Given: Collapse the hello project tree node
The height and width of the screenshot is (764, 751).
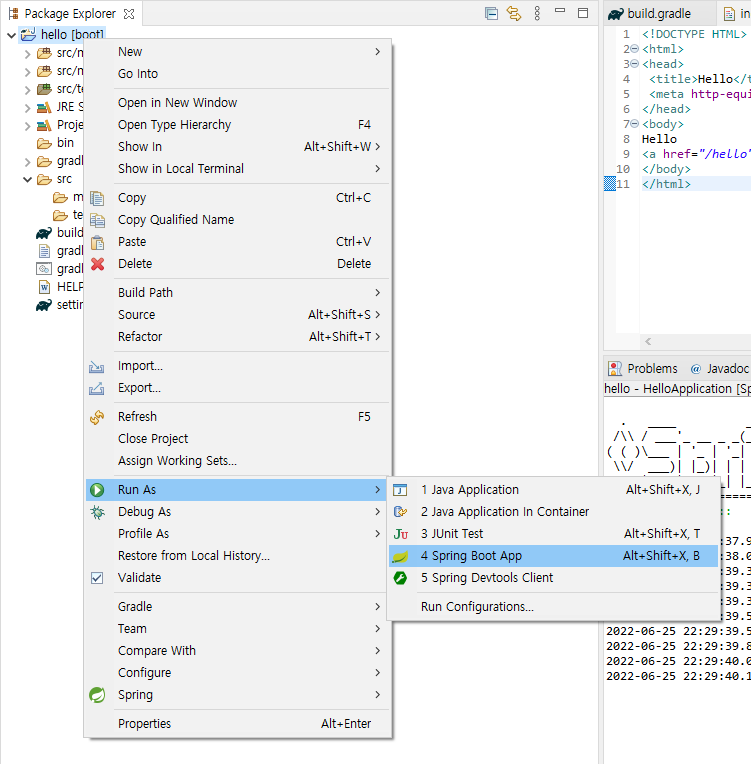Looking at the screenshot, I should click(11, 35).
